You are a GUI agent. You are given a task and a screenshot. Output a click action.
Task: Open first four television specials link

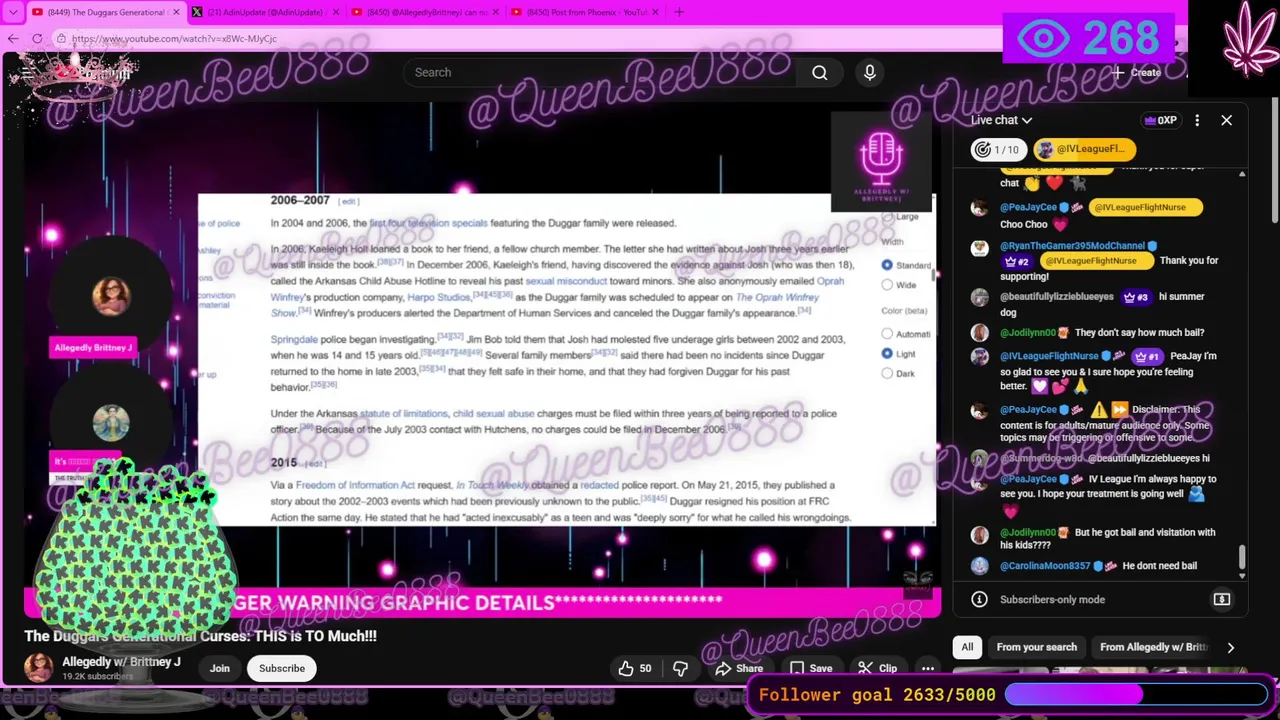(428, 223)
